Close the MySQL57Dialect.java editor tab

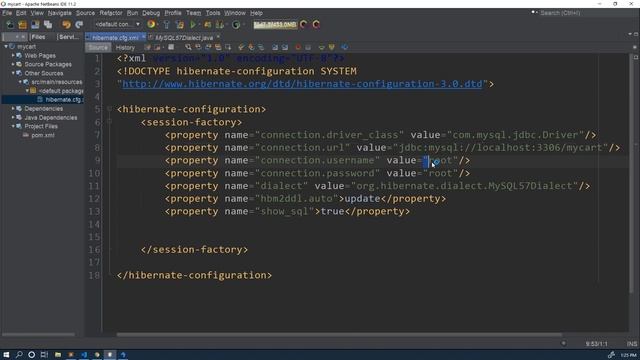tap(218, 37)
